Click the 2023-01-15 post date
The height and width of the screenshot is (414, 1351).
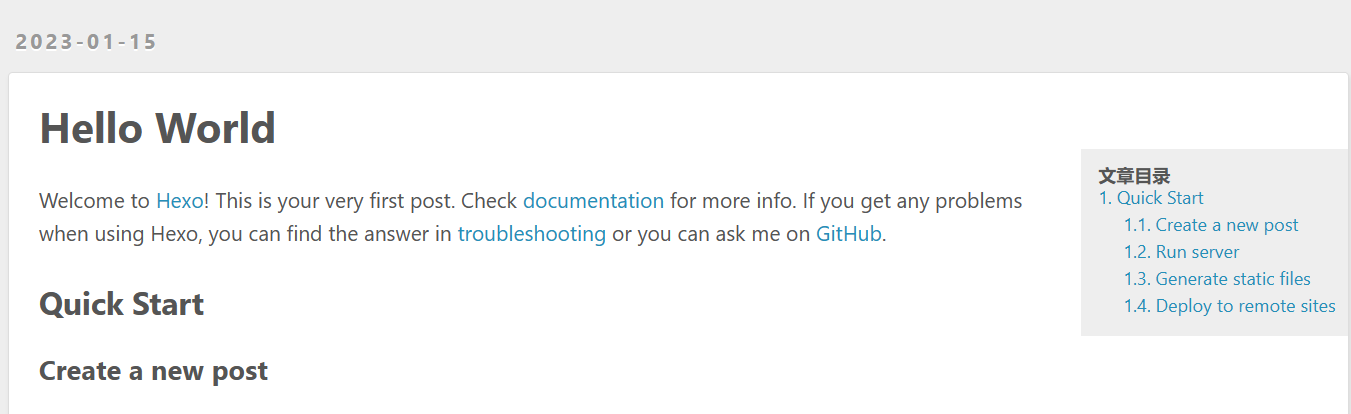pos(86,42)
